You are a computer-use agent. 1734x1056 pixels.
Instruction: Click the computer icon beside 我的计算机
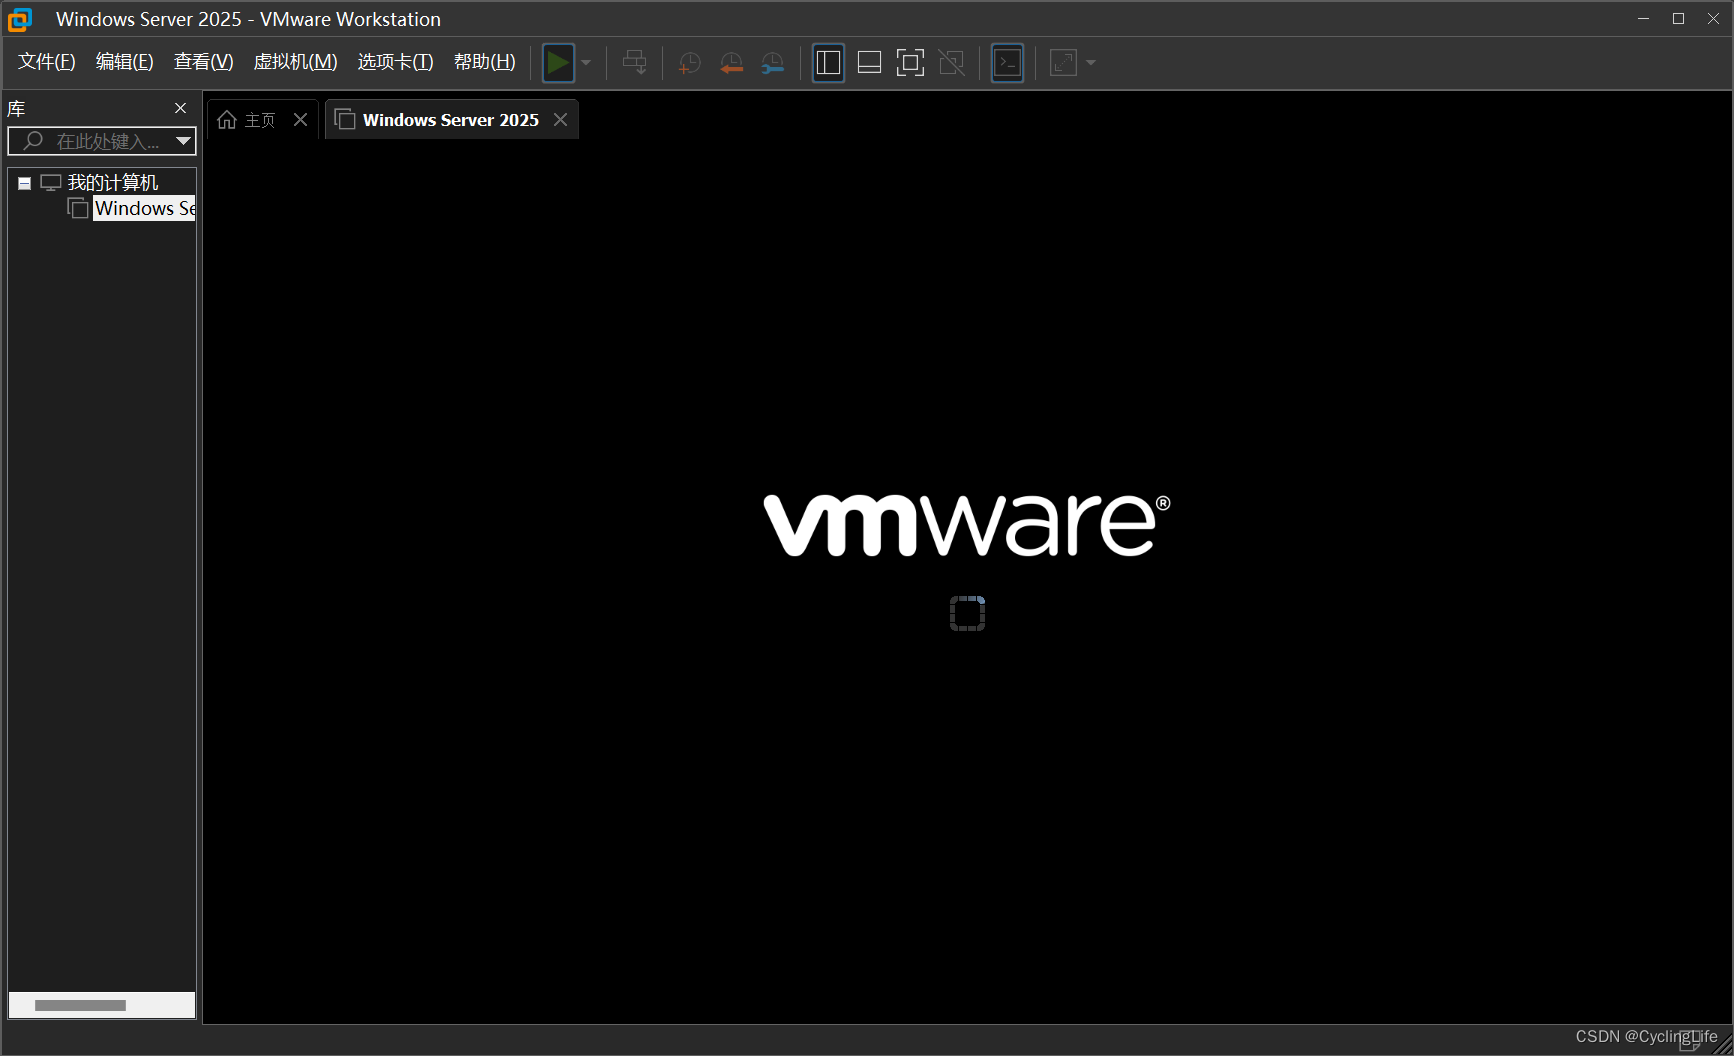pos(51,183)
